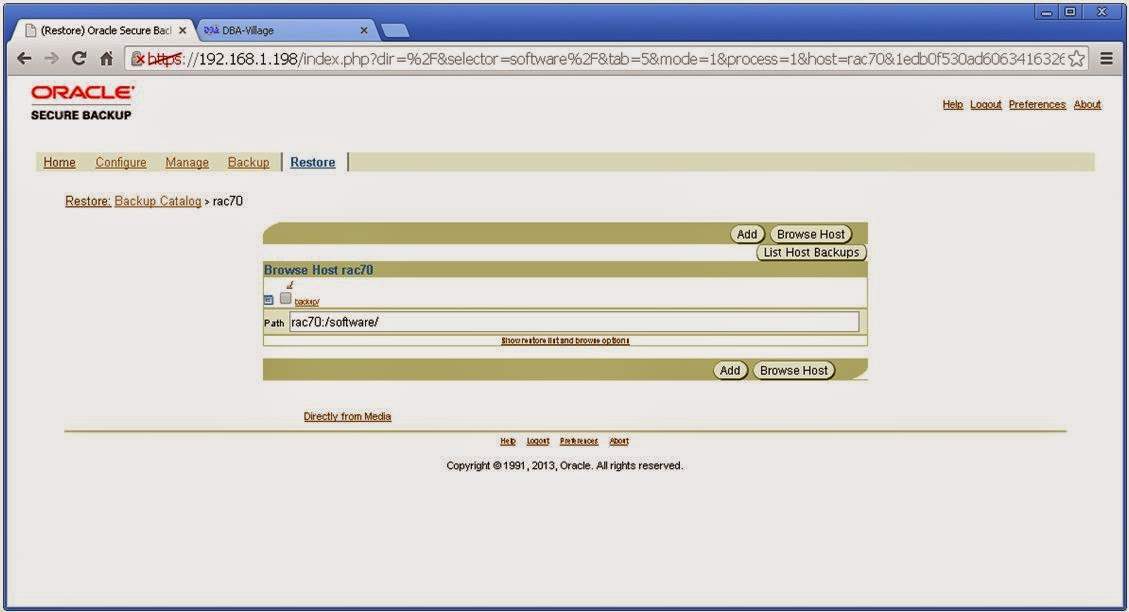This screenshot has height=612, width=1129.
Task: Open the browser home page icon
Action: click(x=107, y=59)
